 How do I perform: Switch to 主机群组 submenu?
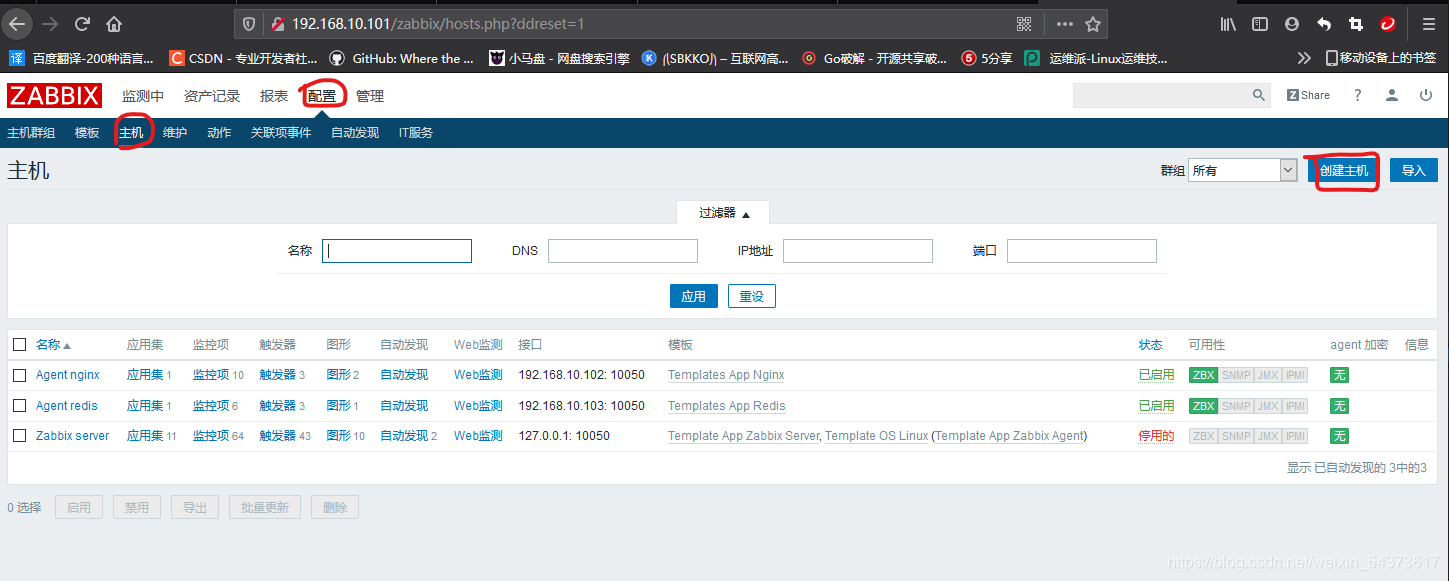click(31, 132)
